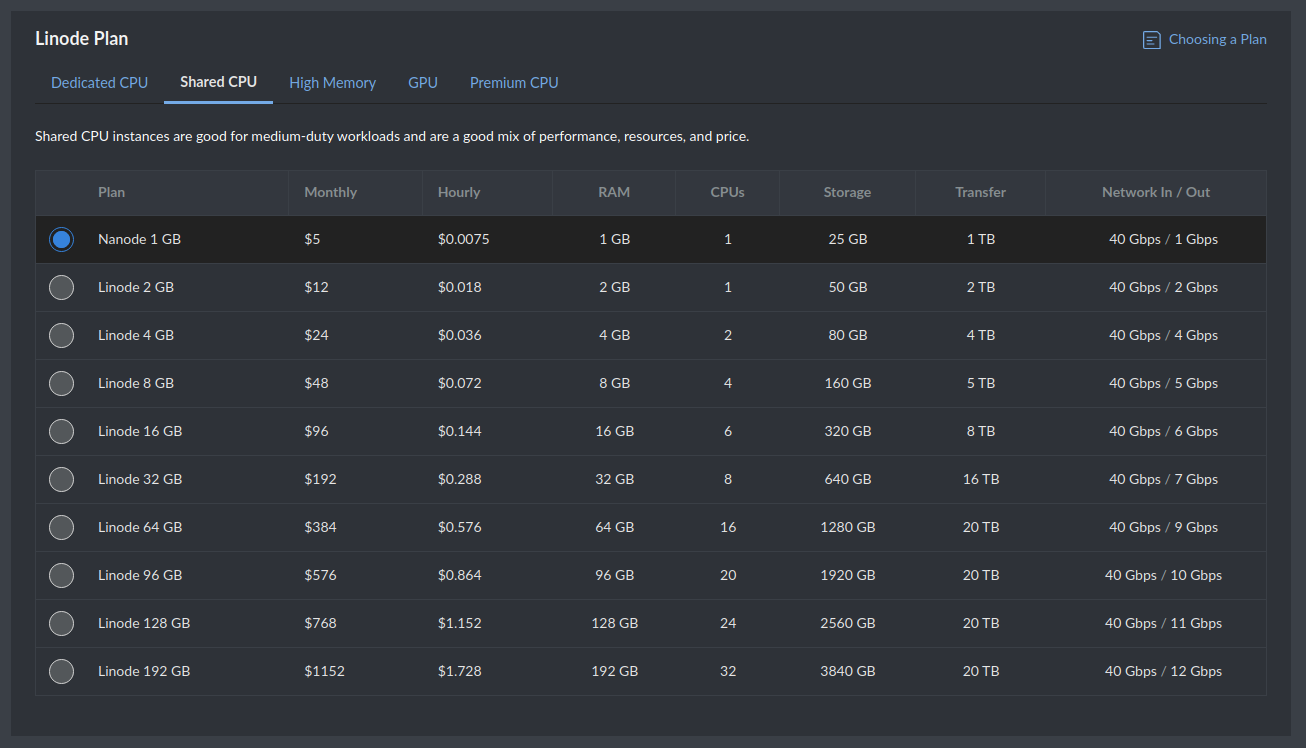The width and height of the screenshot is (1306, 748).
Task: Click the Monthly column header
Action: [330, 192]
